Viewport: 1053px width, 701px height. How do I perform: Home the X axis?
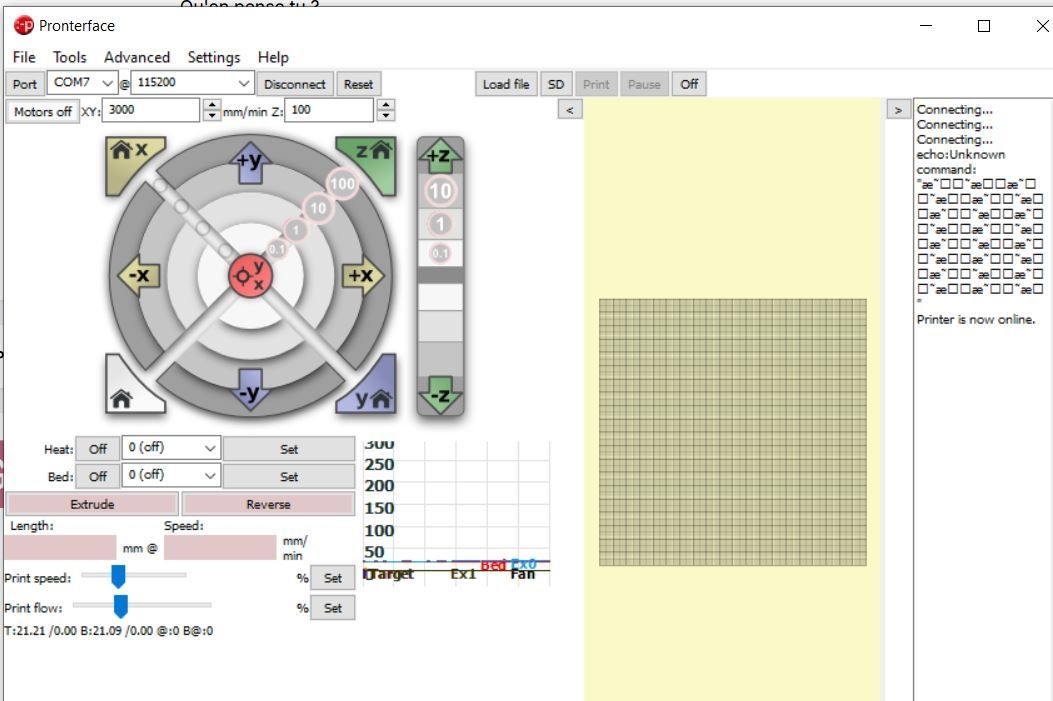tap(131, 159)
